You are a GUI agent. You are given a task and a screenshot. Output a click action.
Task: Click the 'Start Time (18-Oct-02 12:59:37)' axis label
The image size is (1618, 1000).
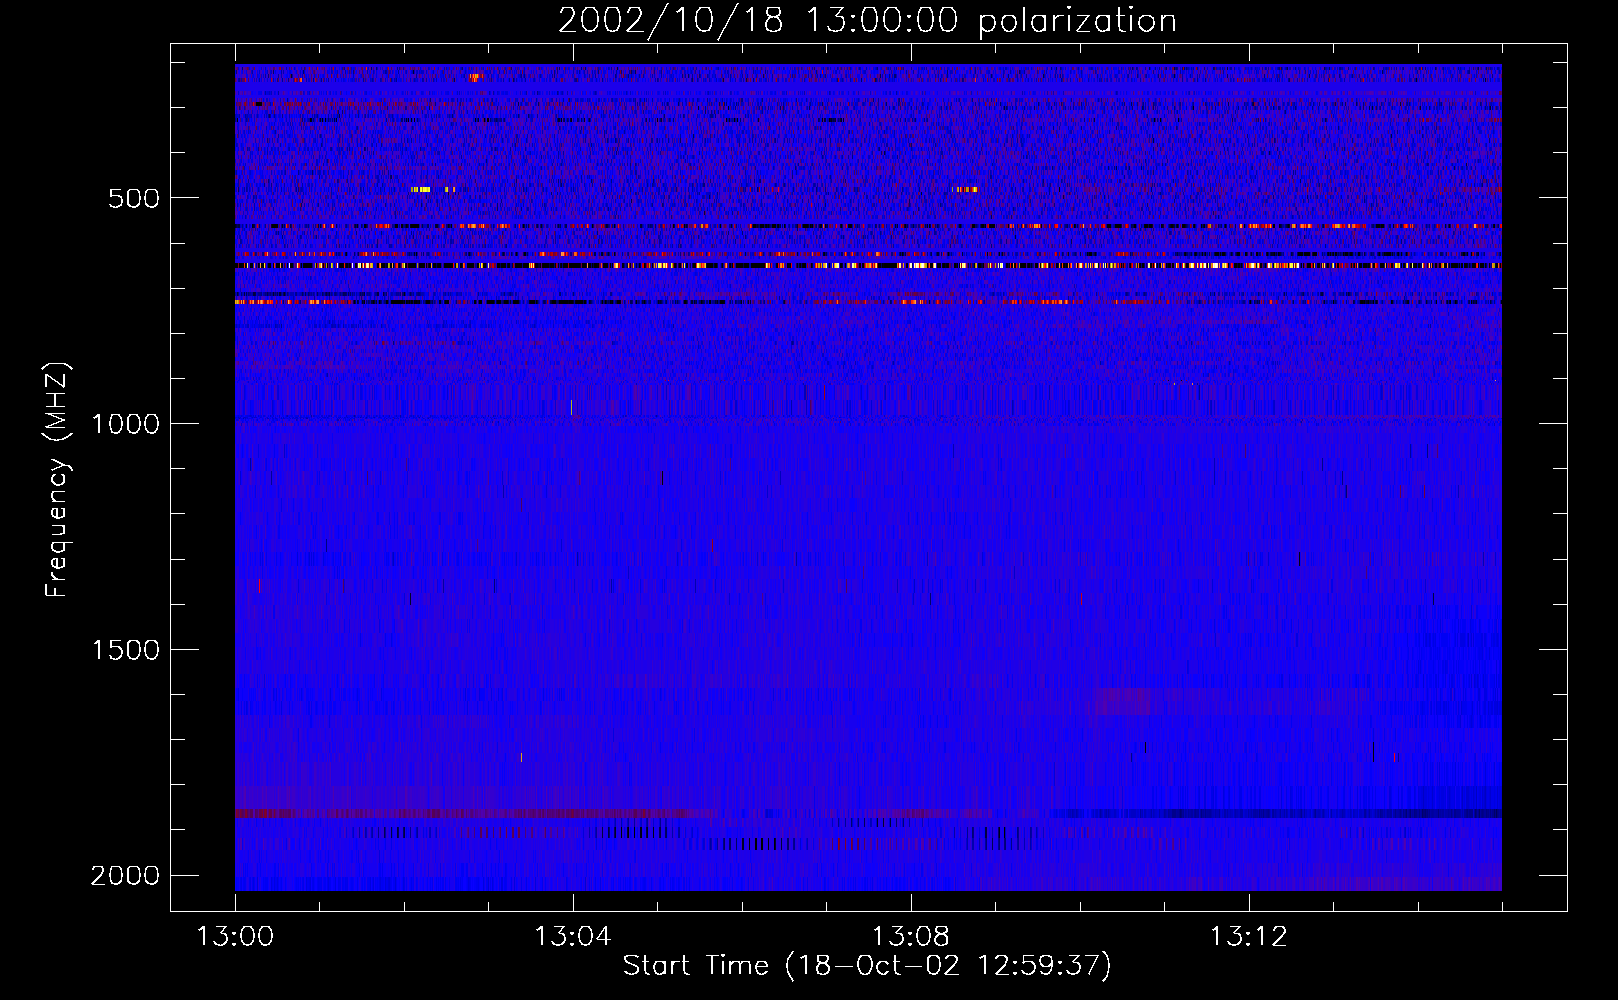click(x=867, y=966)
